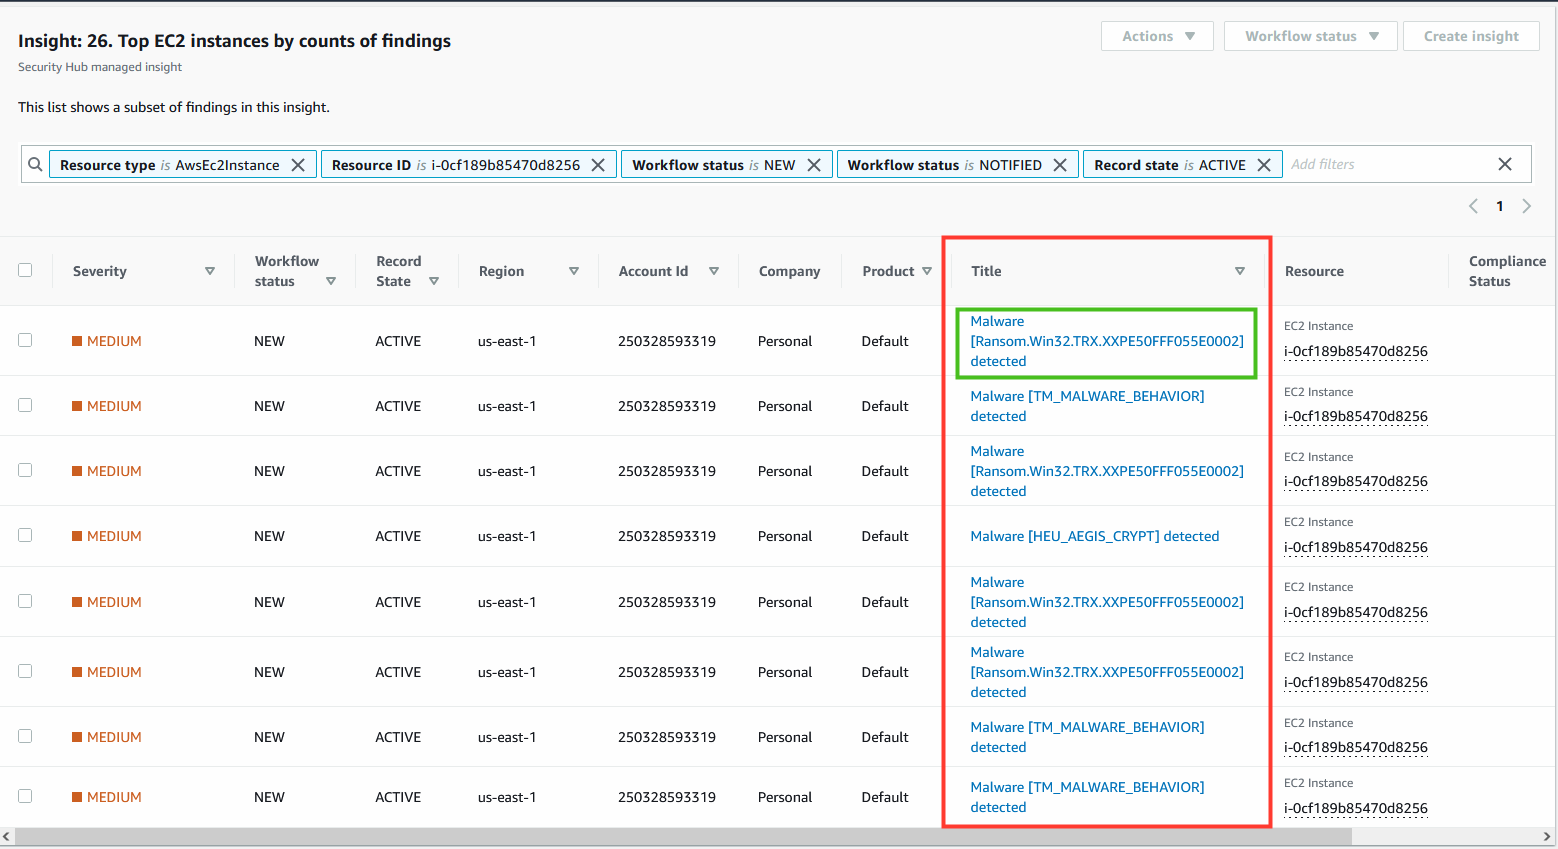The width and height of the screenshot is (1558, 849).
Task: Sort by Title column arrow
Action: [1240, 271]
